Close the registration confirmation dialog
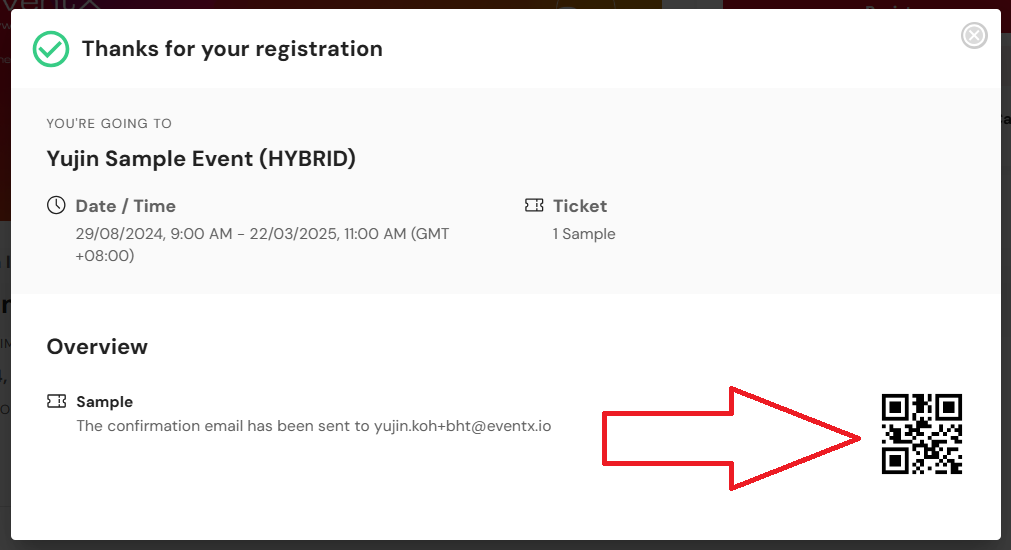 pos(974,35)
